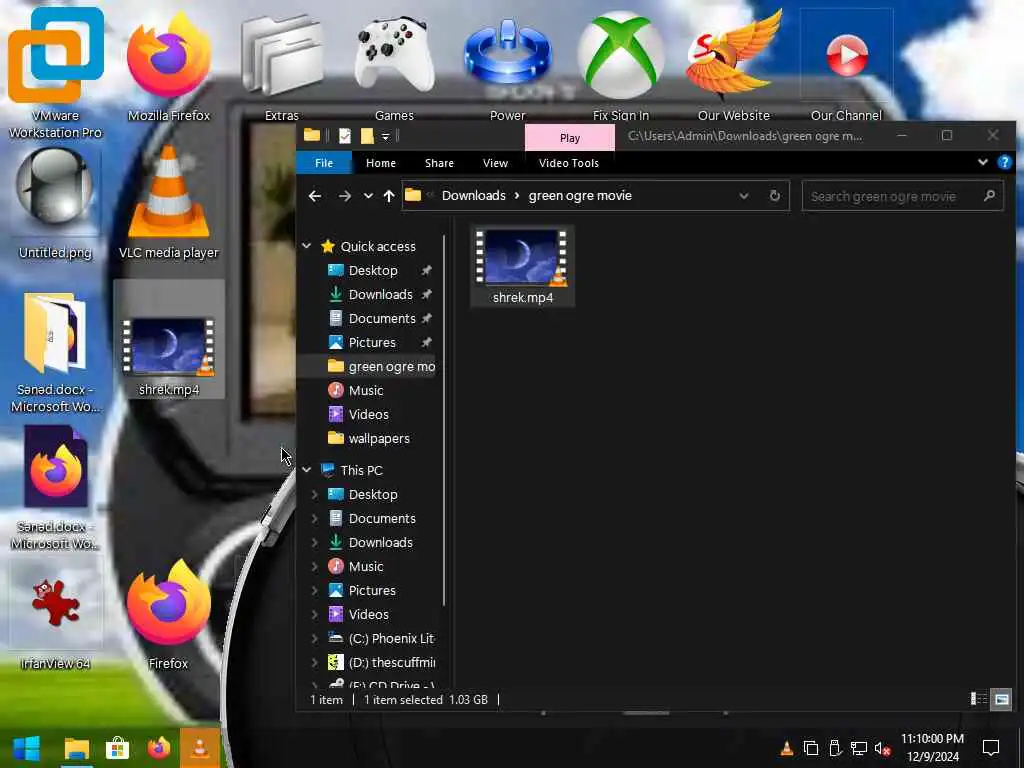Open the notification center icon
1024x768 pixels.
pos(991,748)
